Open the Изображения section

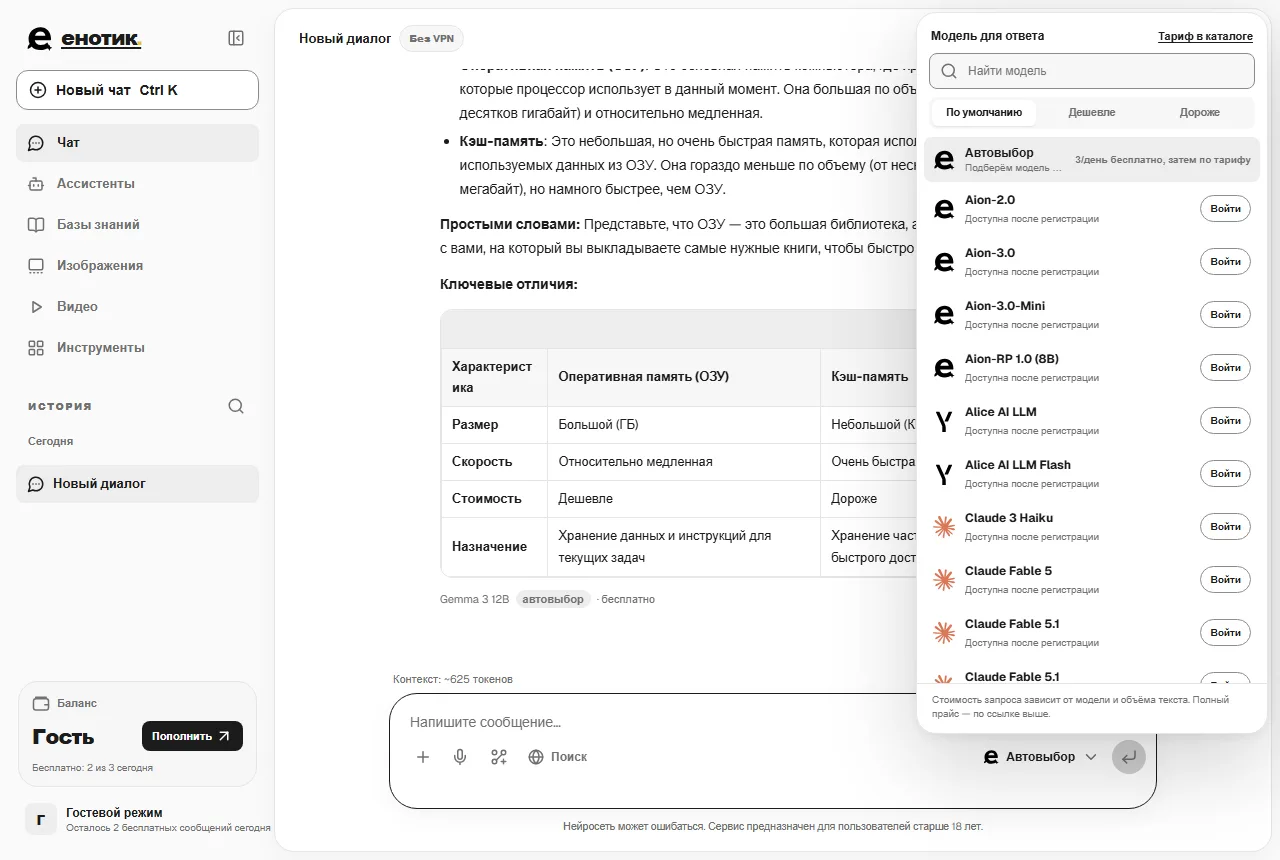click(137, 266)
